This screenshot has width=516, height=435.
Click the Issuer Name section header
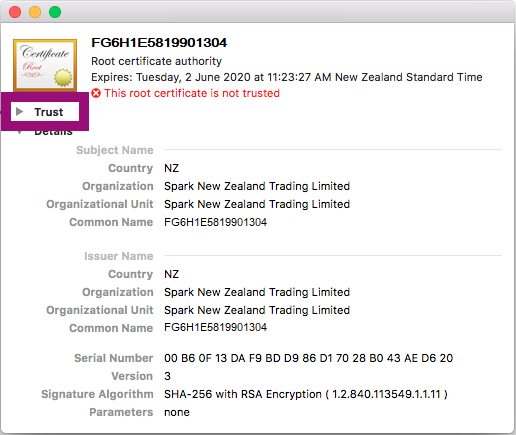click(119, 256)
